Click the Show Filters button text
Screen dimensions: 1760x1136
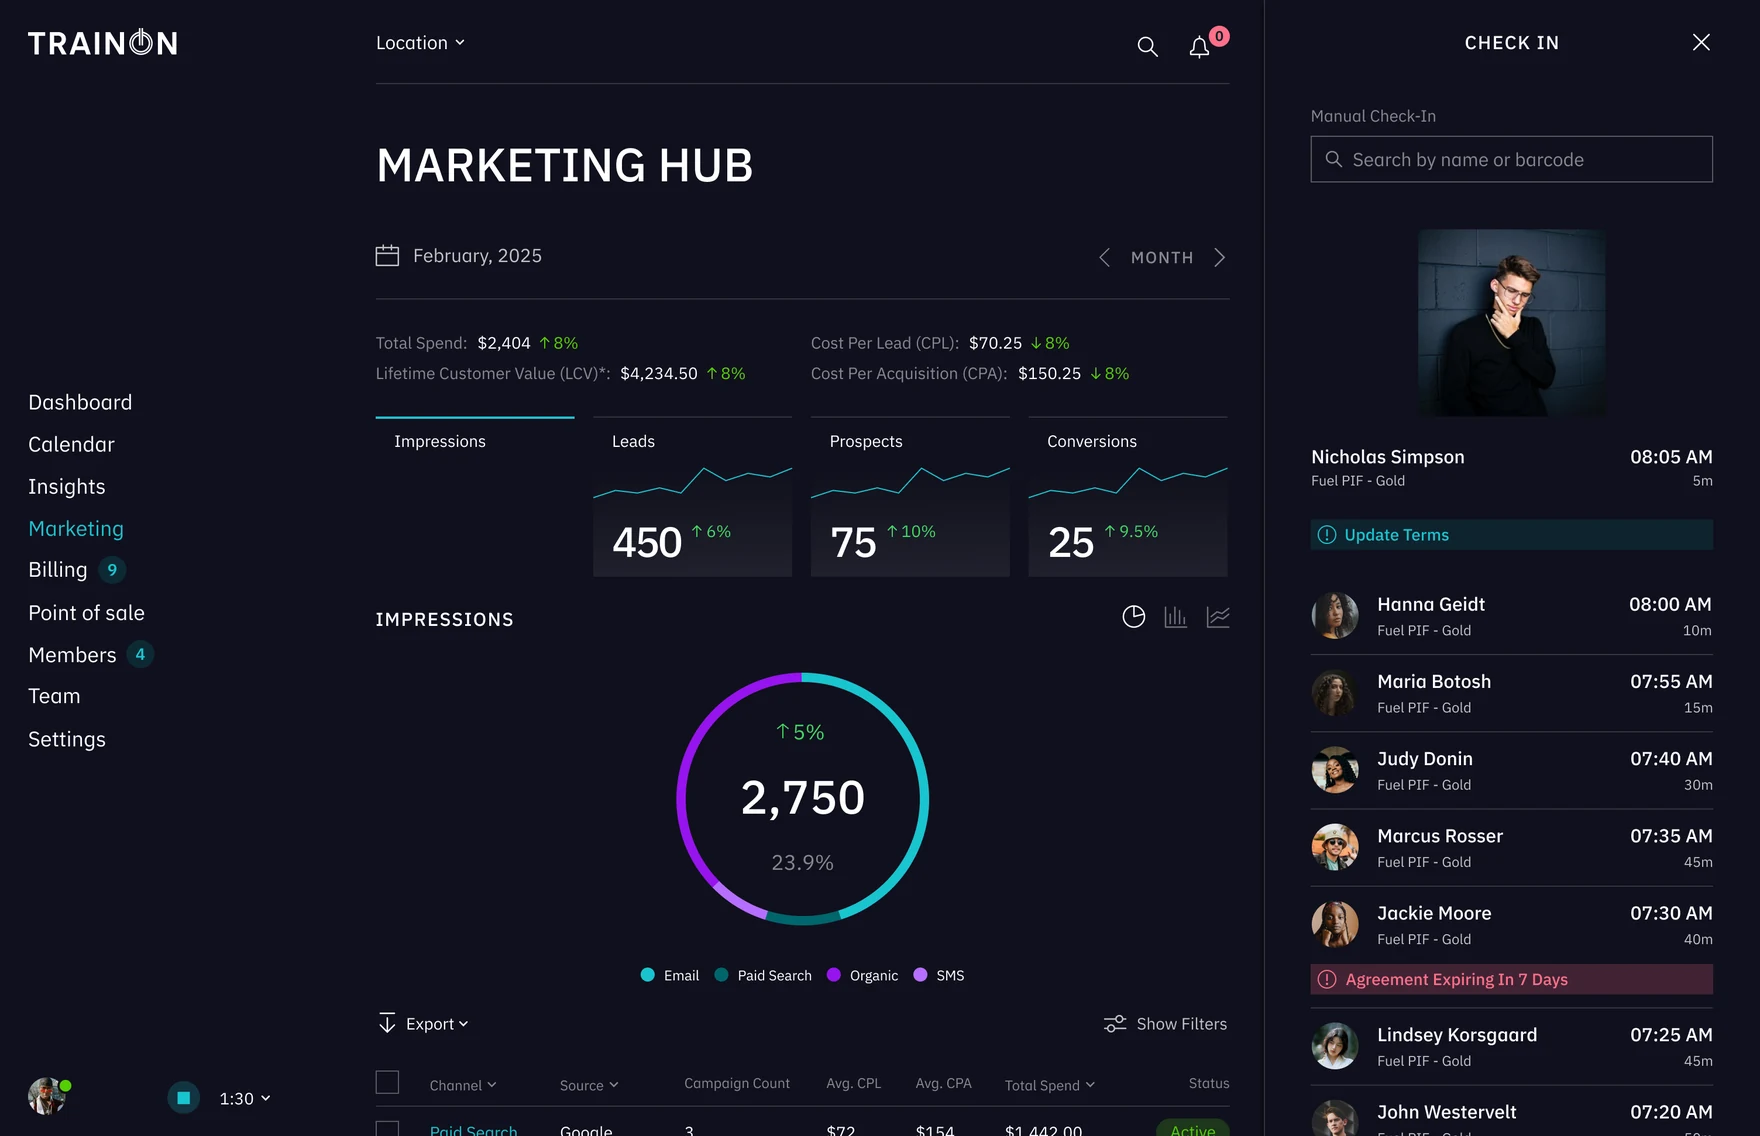(1181, 1024)
